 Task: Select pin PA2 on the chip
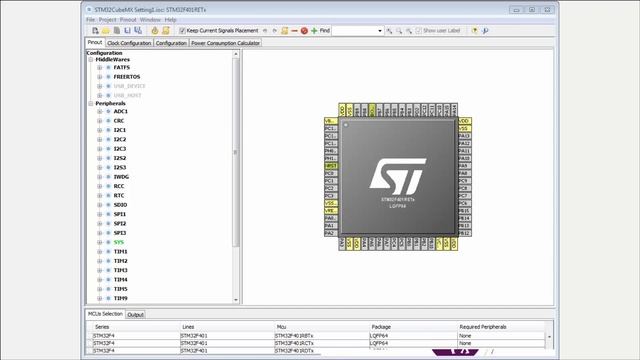pos(331,233)
